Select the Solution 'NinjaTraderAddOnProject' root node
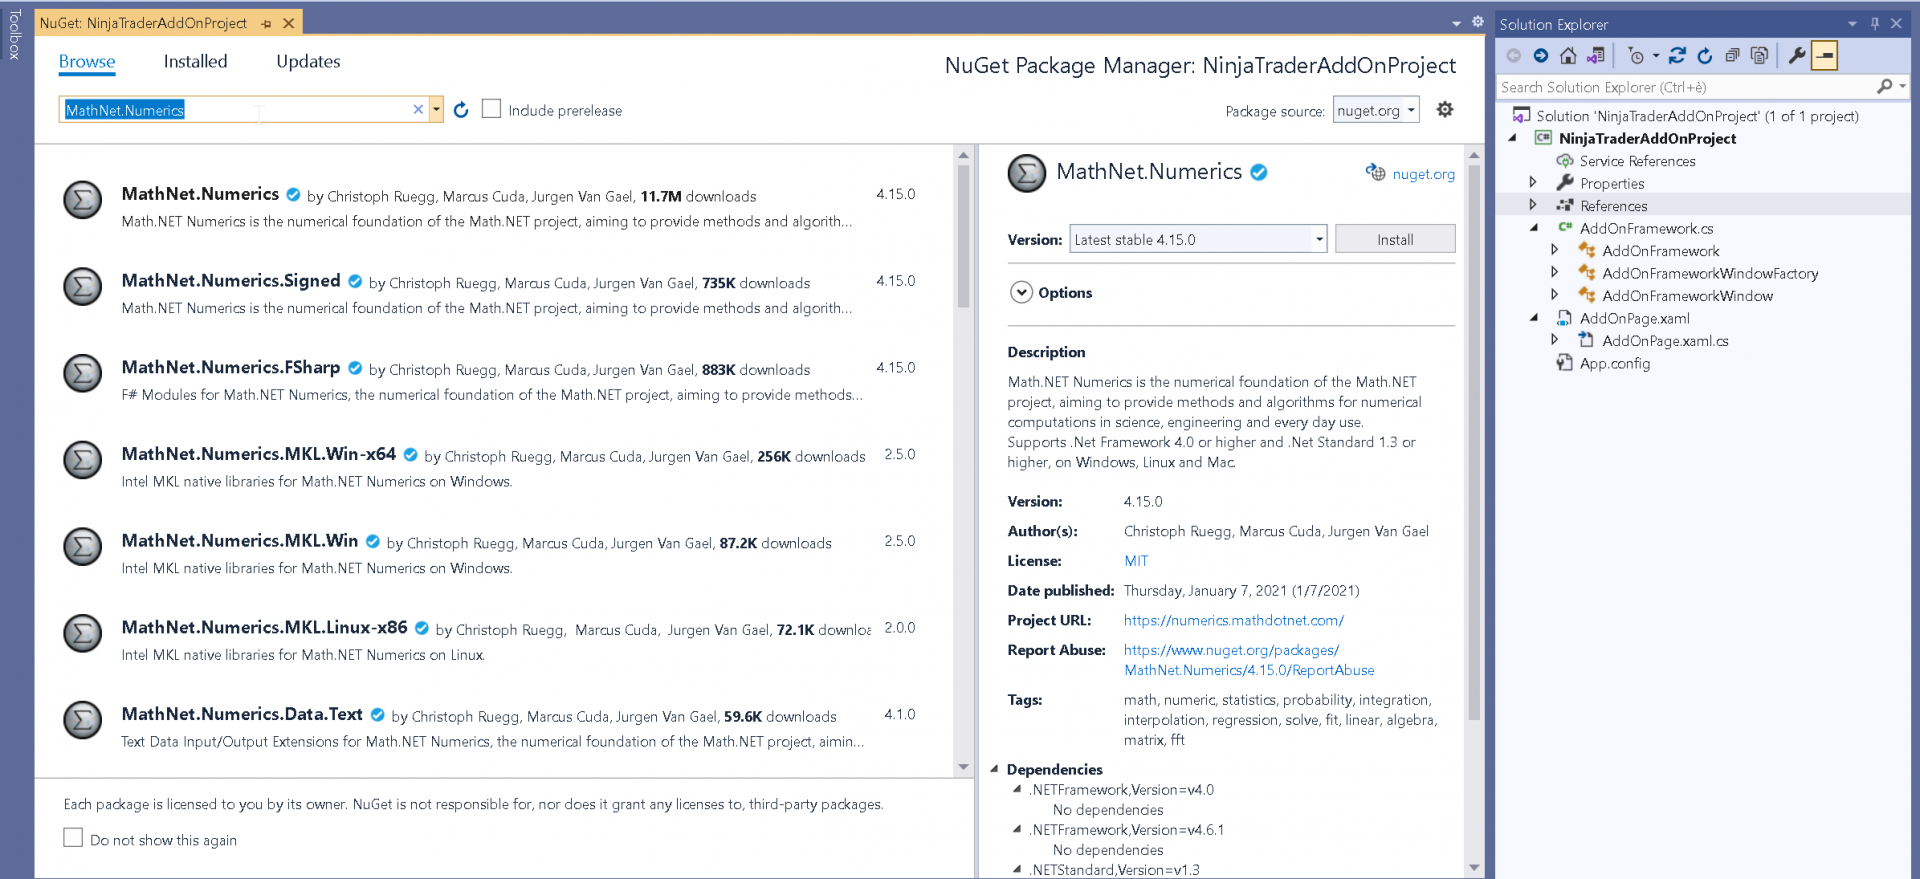Screen dimensions: 1920x879 (x=1697, y=116)
